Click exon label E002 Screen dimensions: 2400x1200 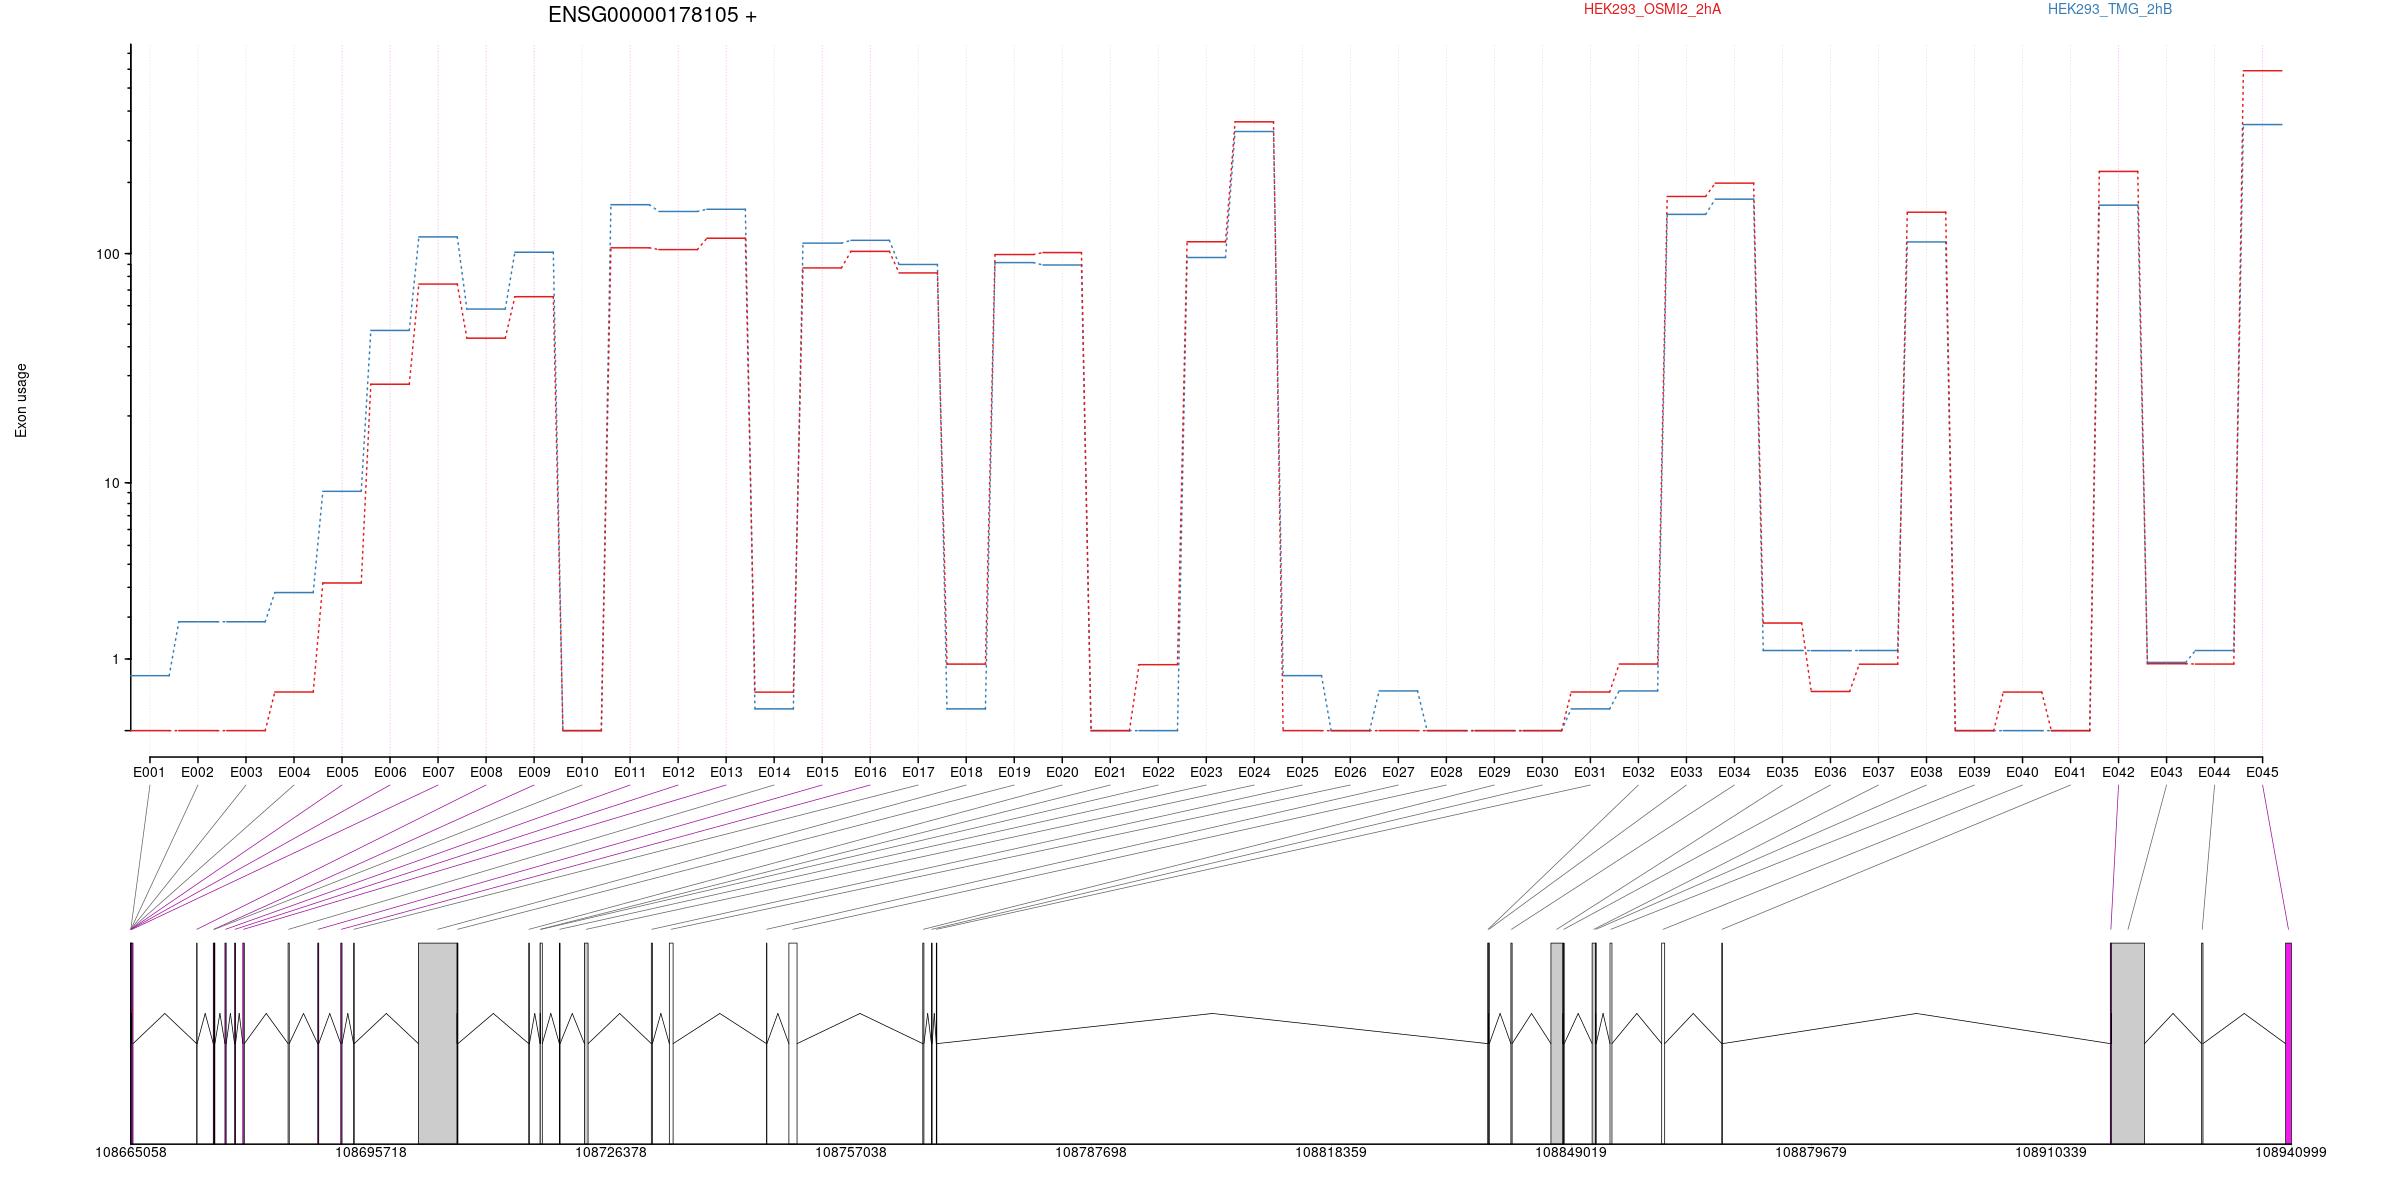tap(197, 772)
